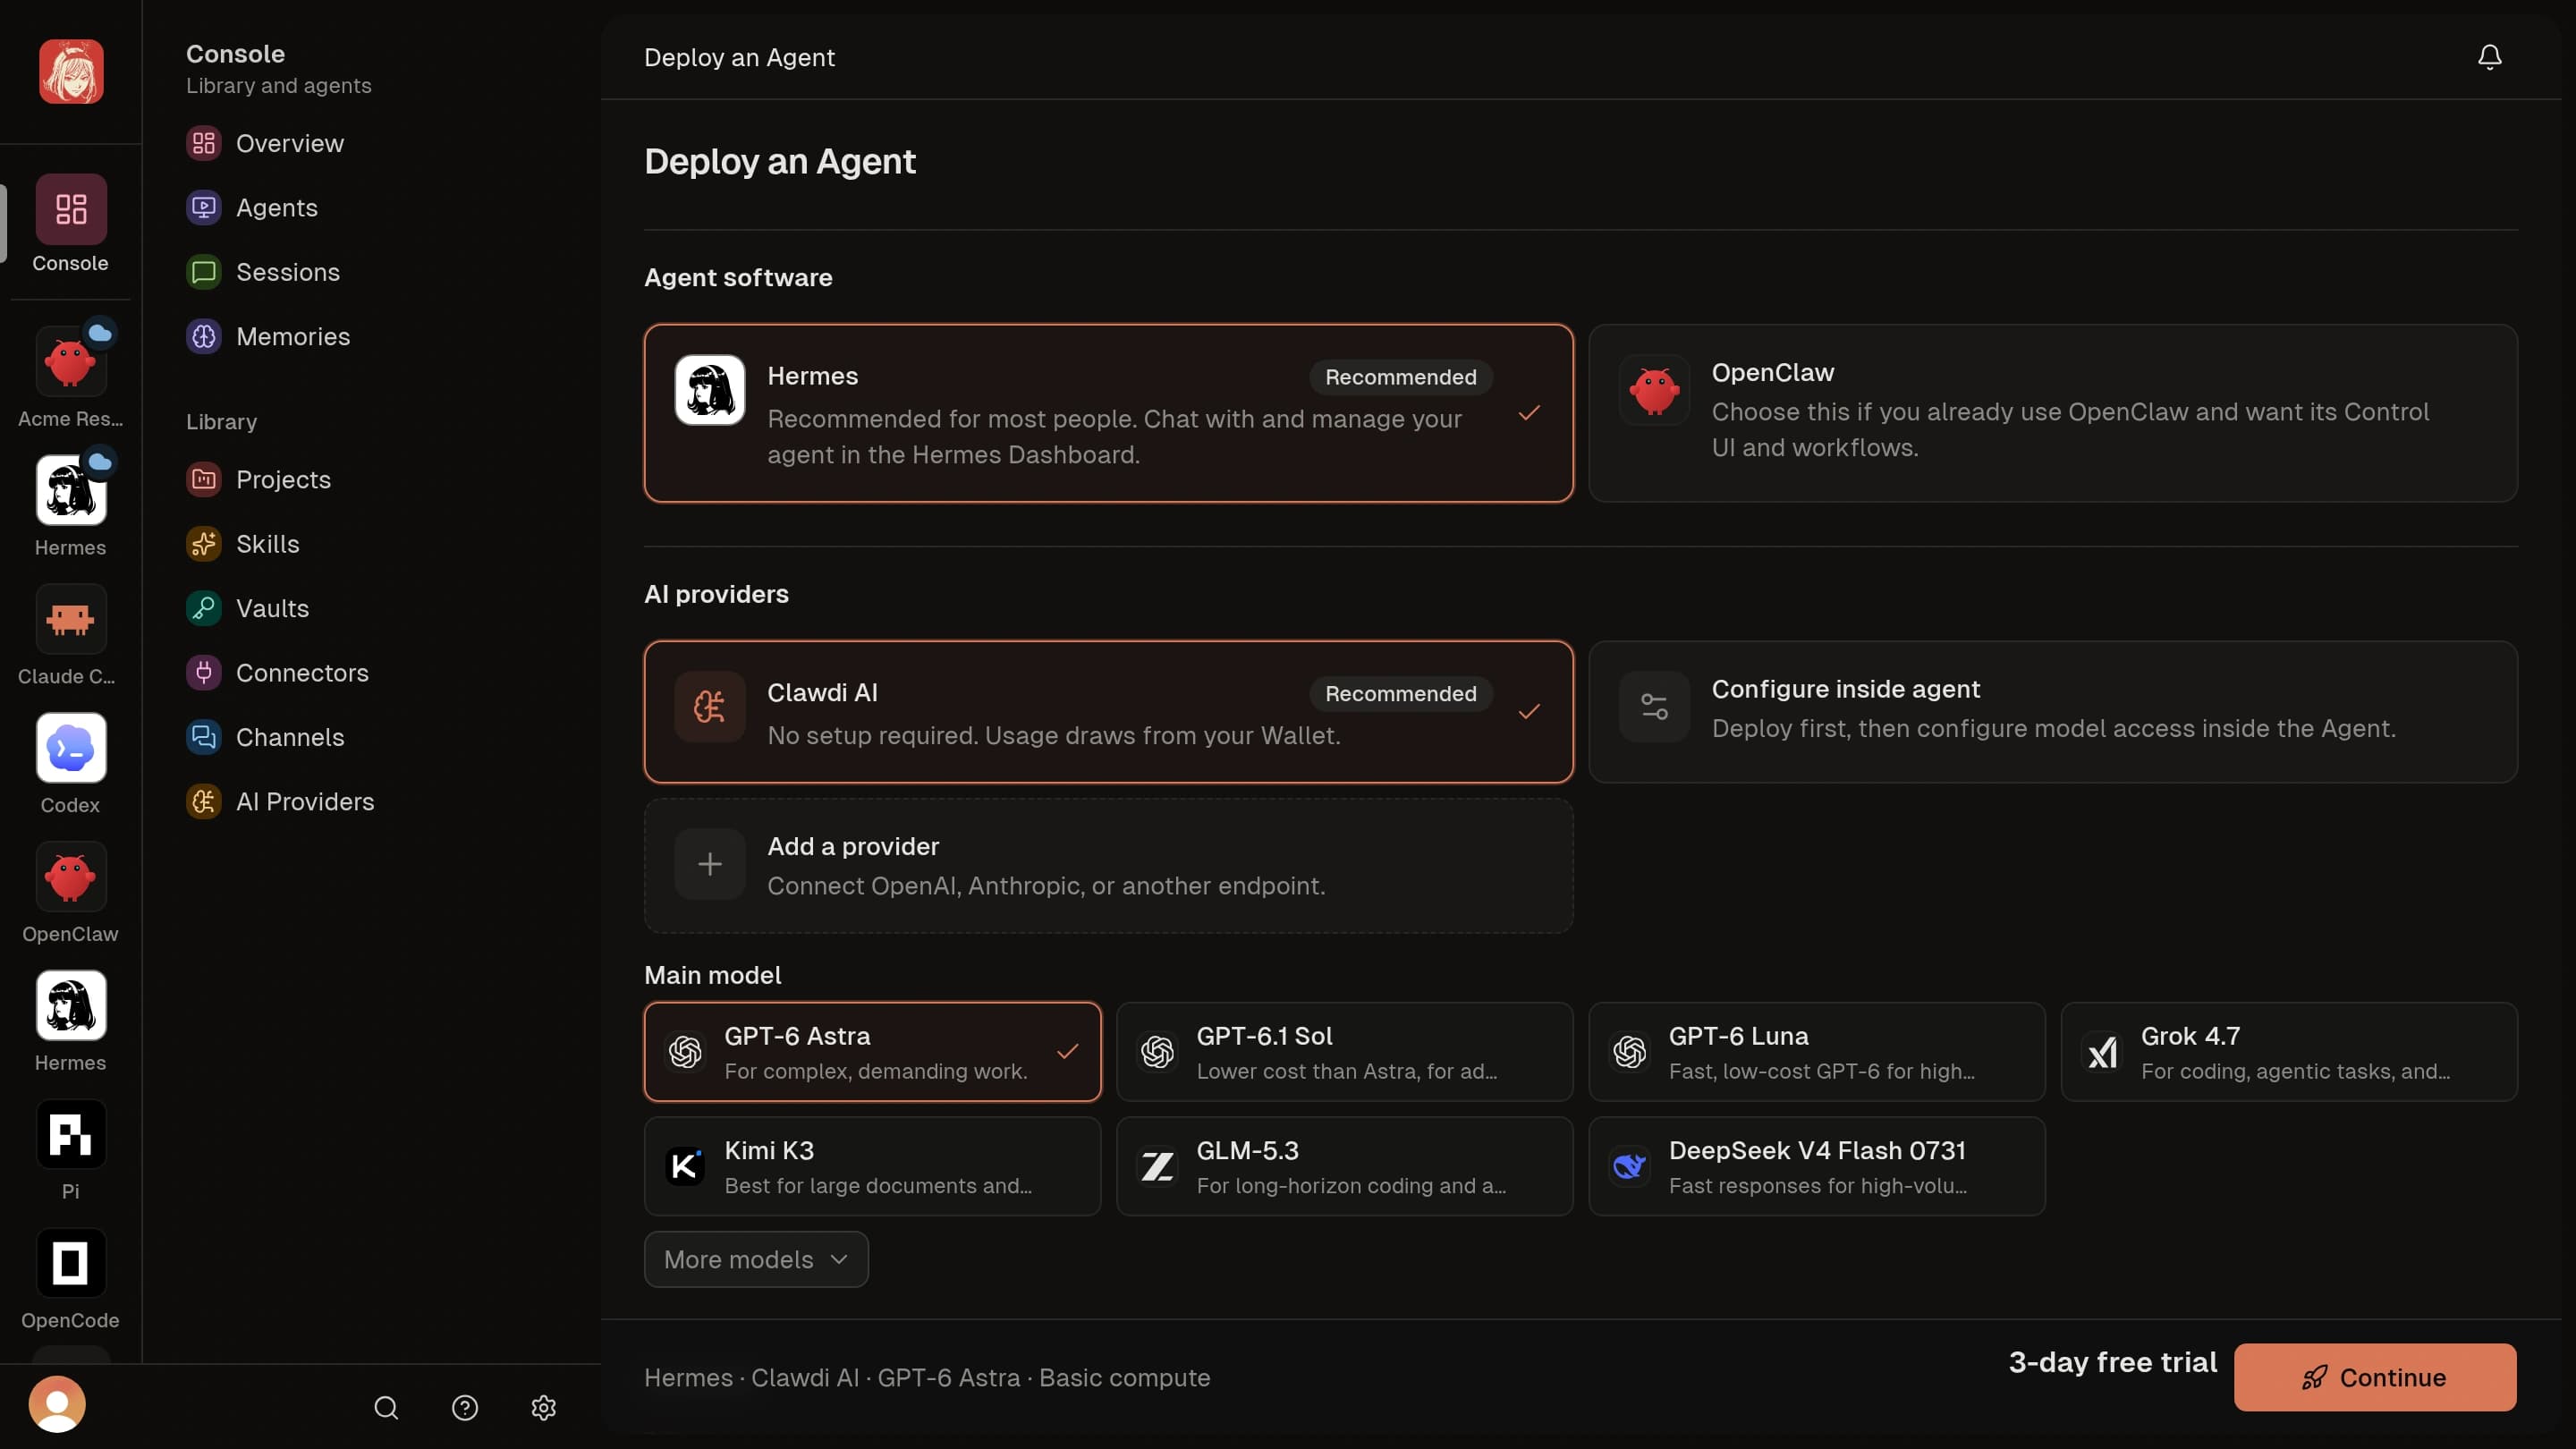Open the help question-mark icon
Screen dimensions: 2576x1449
pos(465,1408)
